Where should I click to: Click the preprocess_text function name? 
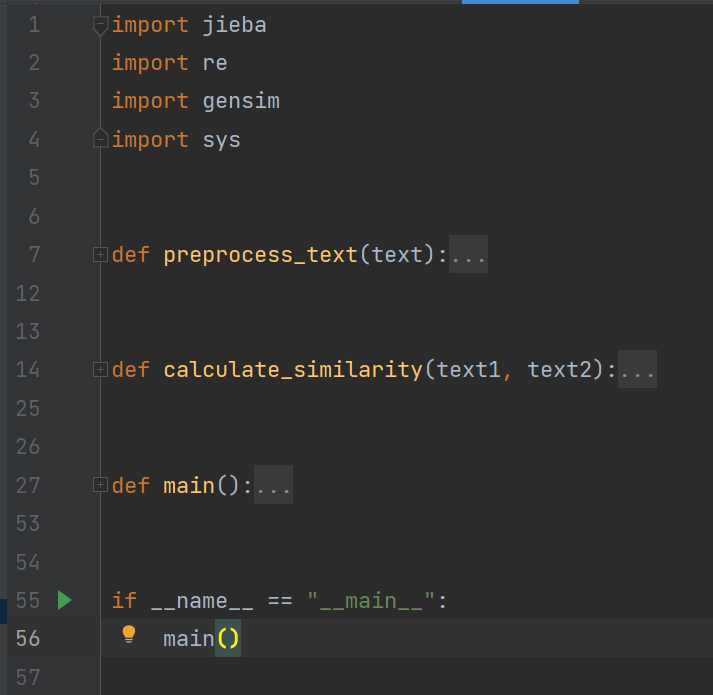(260, 255)
